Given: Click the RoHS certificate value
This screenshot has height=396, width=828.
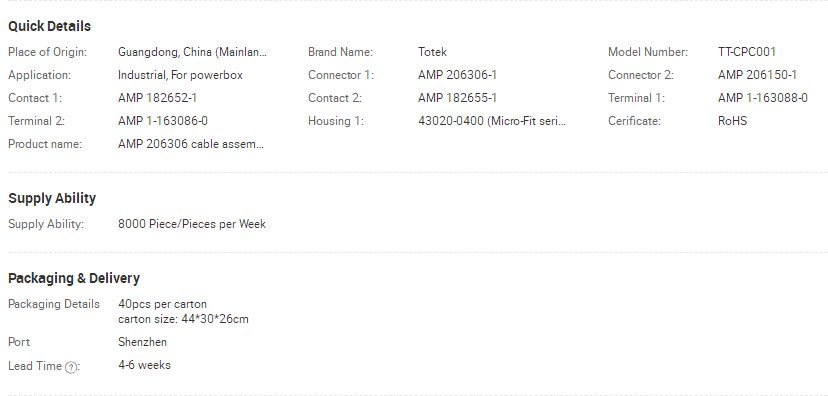Looking at the screenshot, I should [732, 121].
